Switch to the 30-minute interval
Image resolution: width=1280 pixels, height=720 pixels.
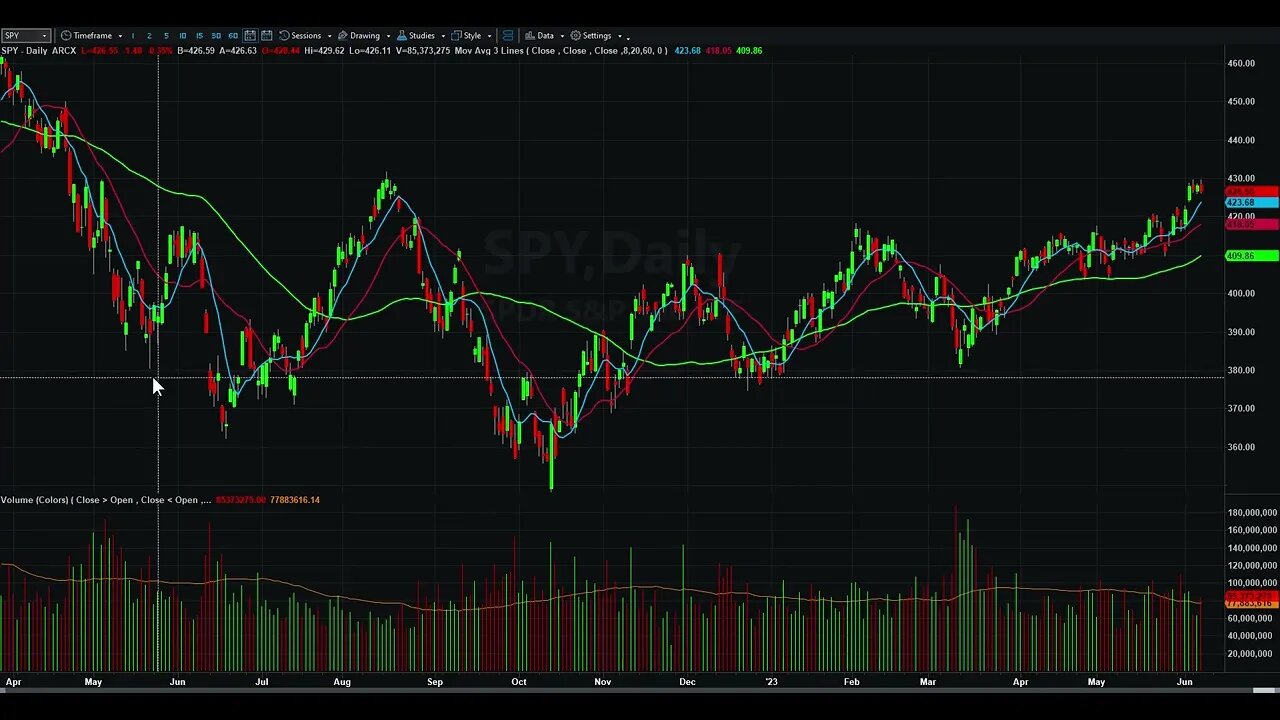point(216,36)
